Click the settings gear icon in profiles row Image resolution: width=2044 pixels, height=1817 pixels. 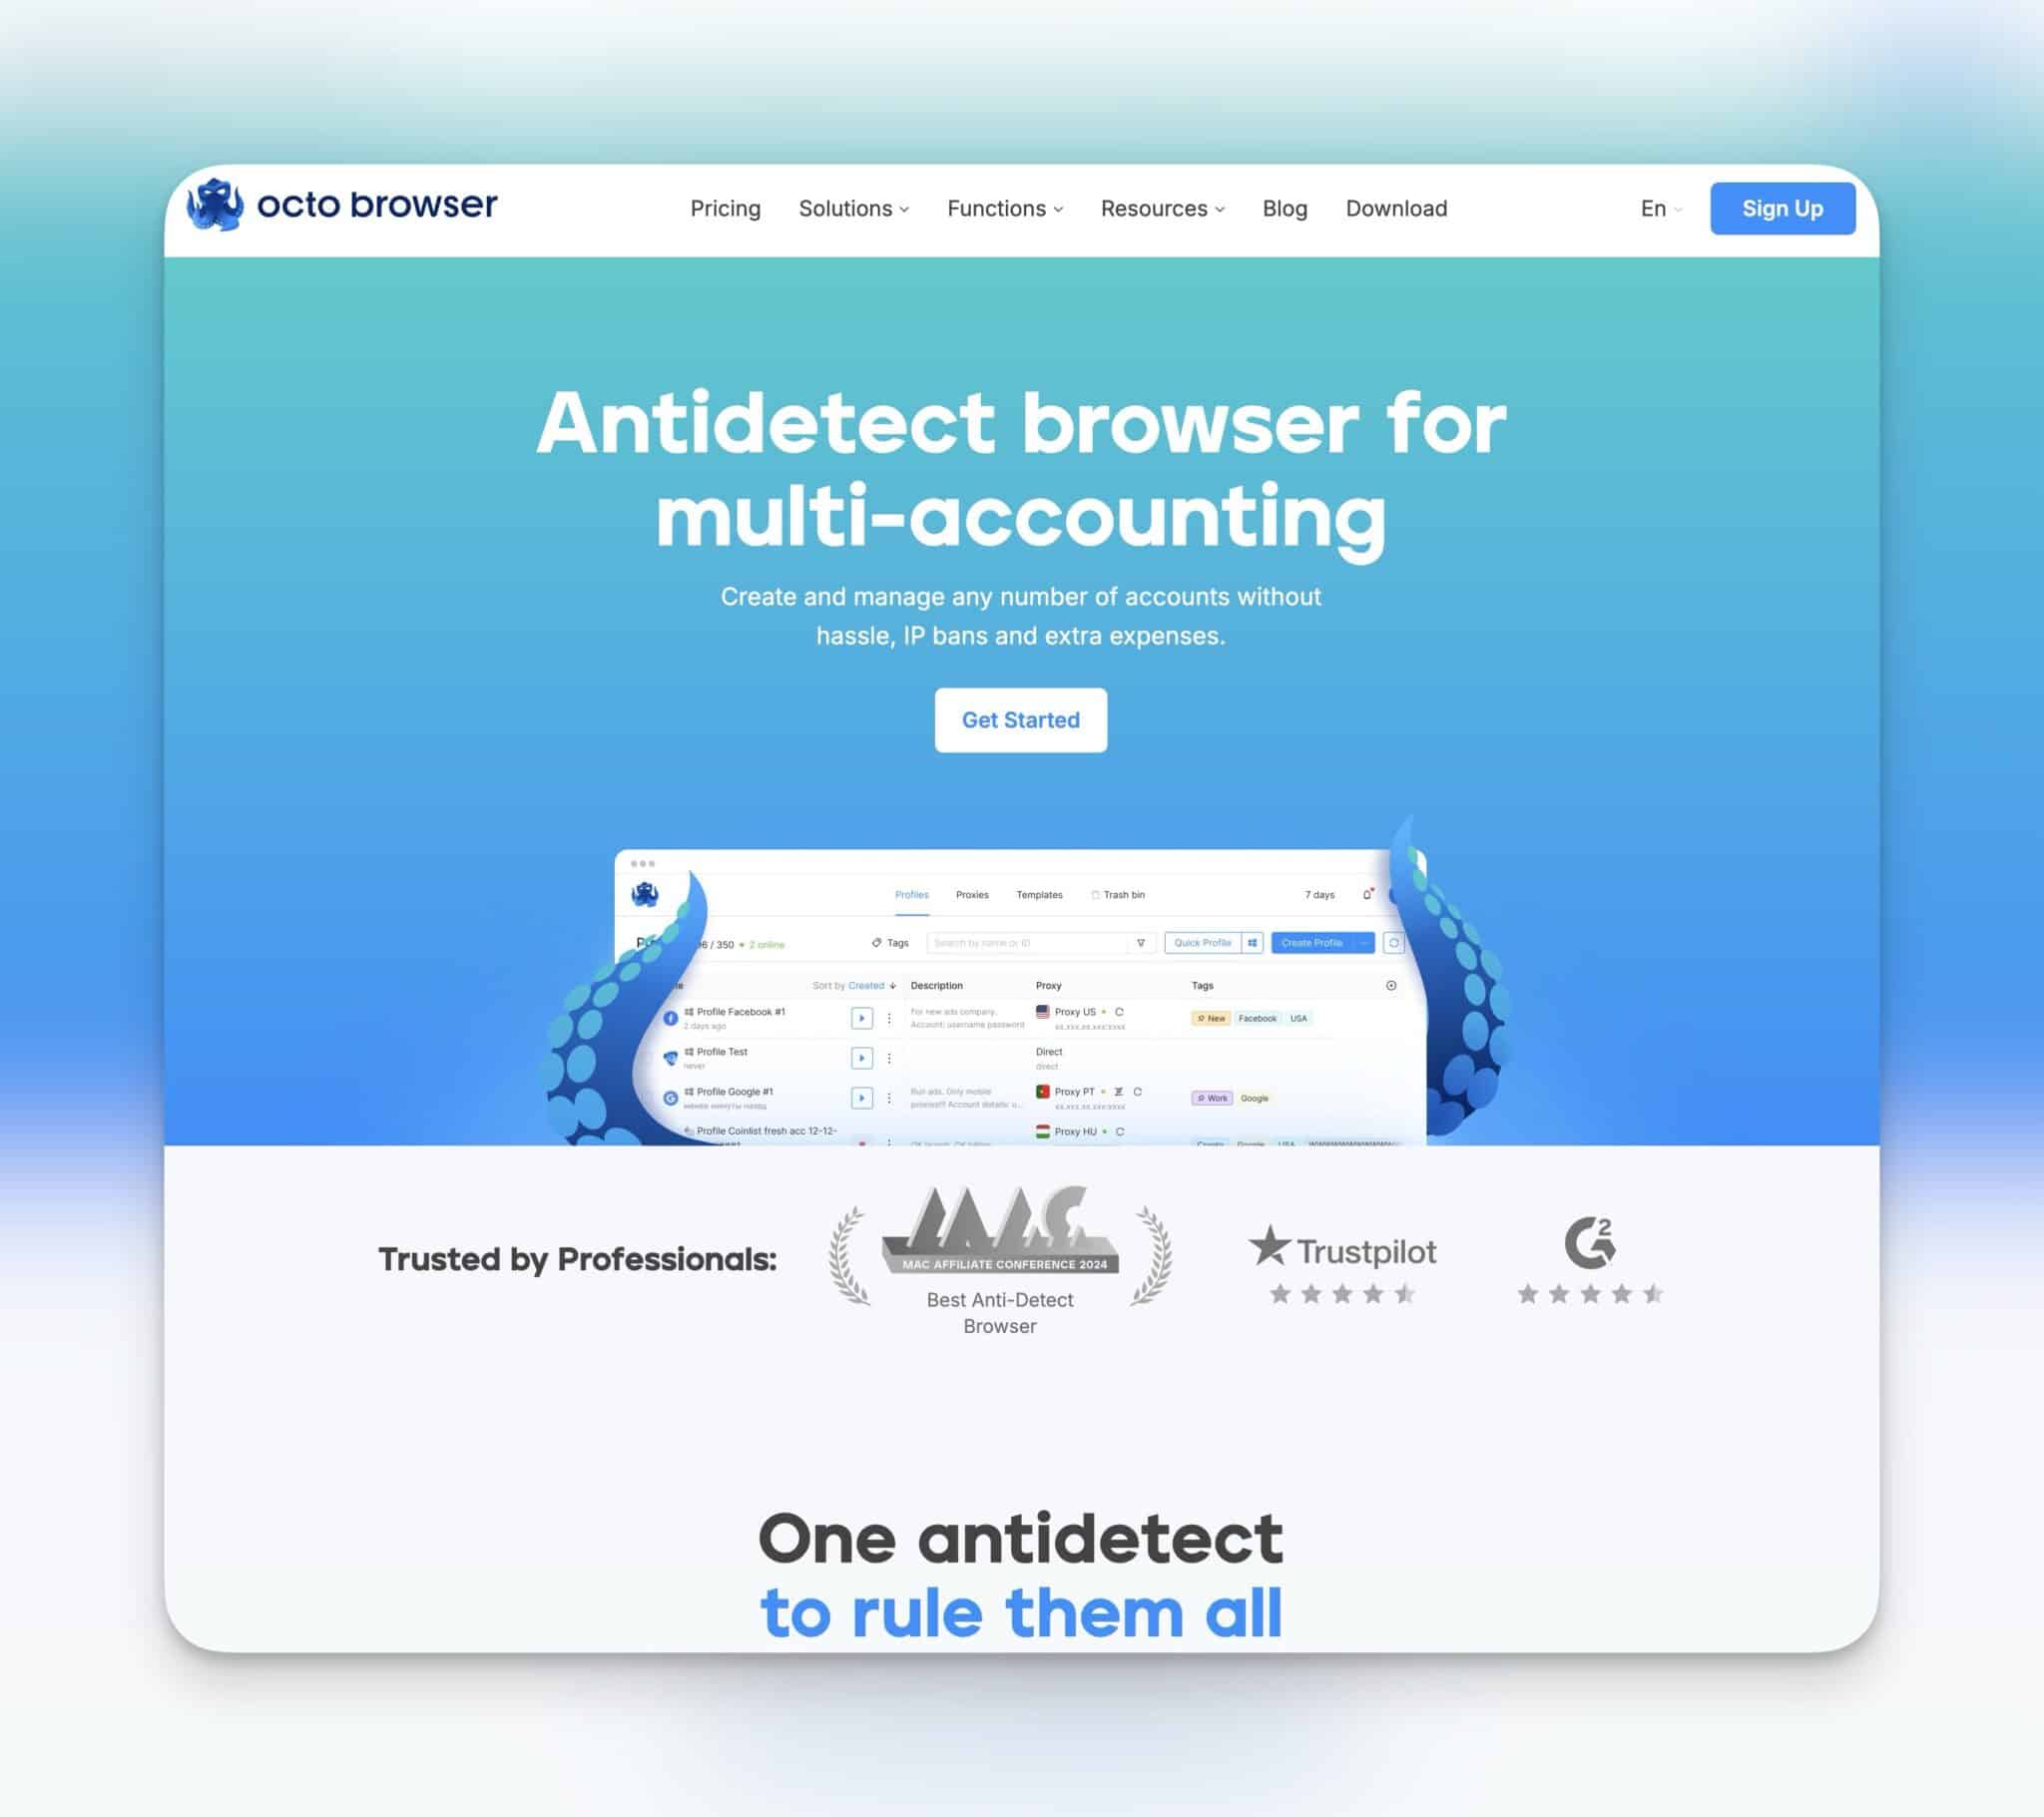pos(1391,984)
